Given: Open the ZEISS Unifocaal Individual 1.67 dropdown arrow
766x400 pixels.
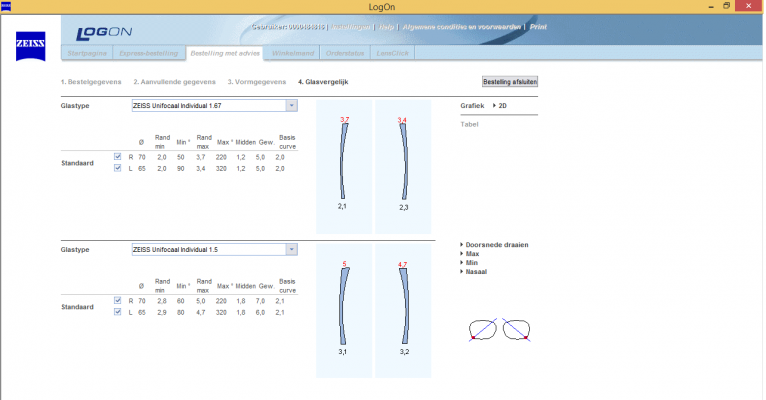Looking at the screenshot, I should click(x=292, y=105).
